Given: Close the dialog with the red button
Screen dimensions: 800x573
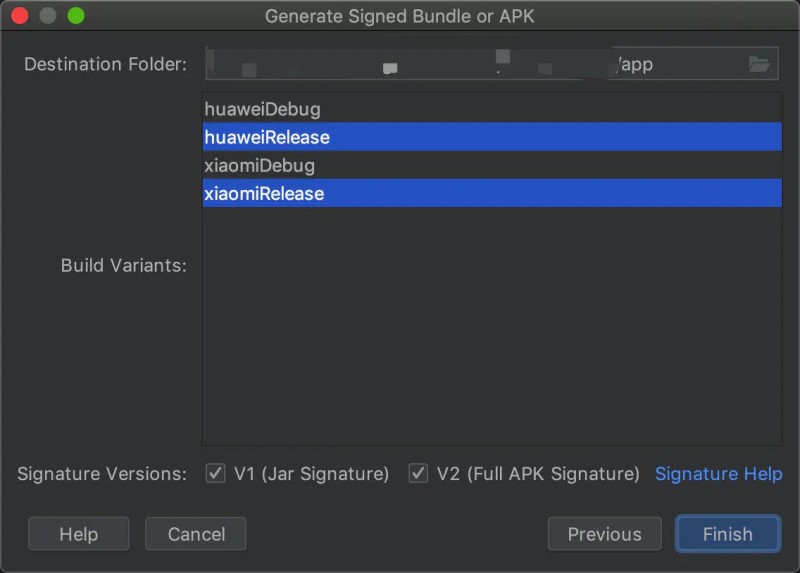Looking at the screenshot, I should [x=19, y=16].
